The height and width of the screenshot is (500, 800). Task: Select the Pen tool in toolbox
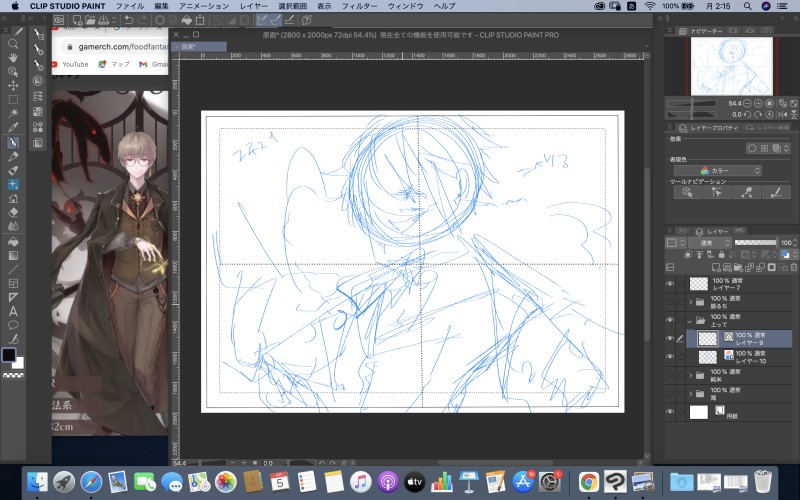(x=13, y=142)
